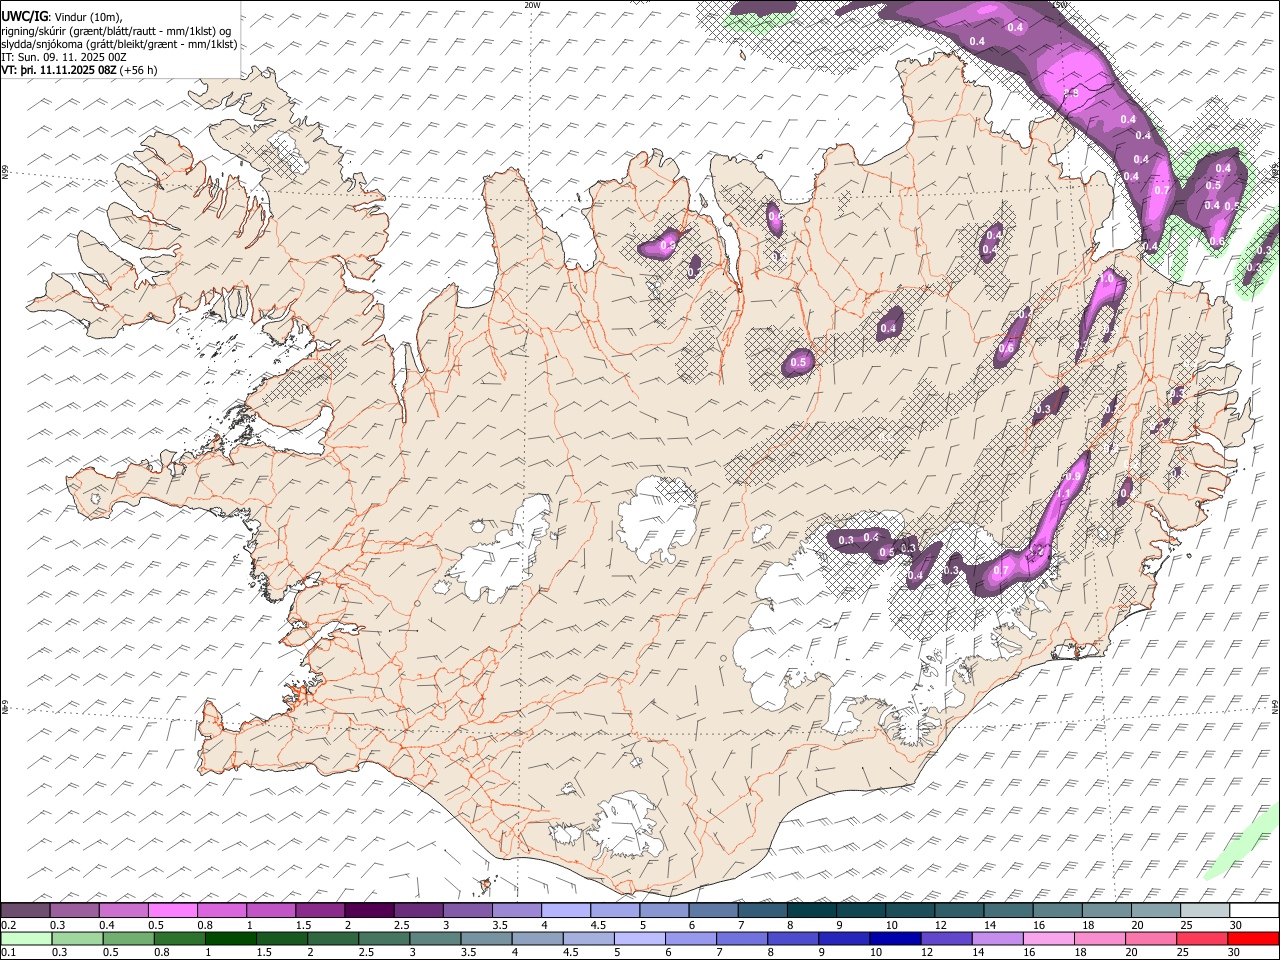Select the 25 swatch in lower legend row
This screenshot has height=960, width=1280.
pyautogui.click(x=1202, y=938)
